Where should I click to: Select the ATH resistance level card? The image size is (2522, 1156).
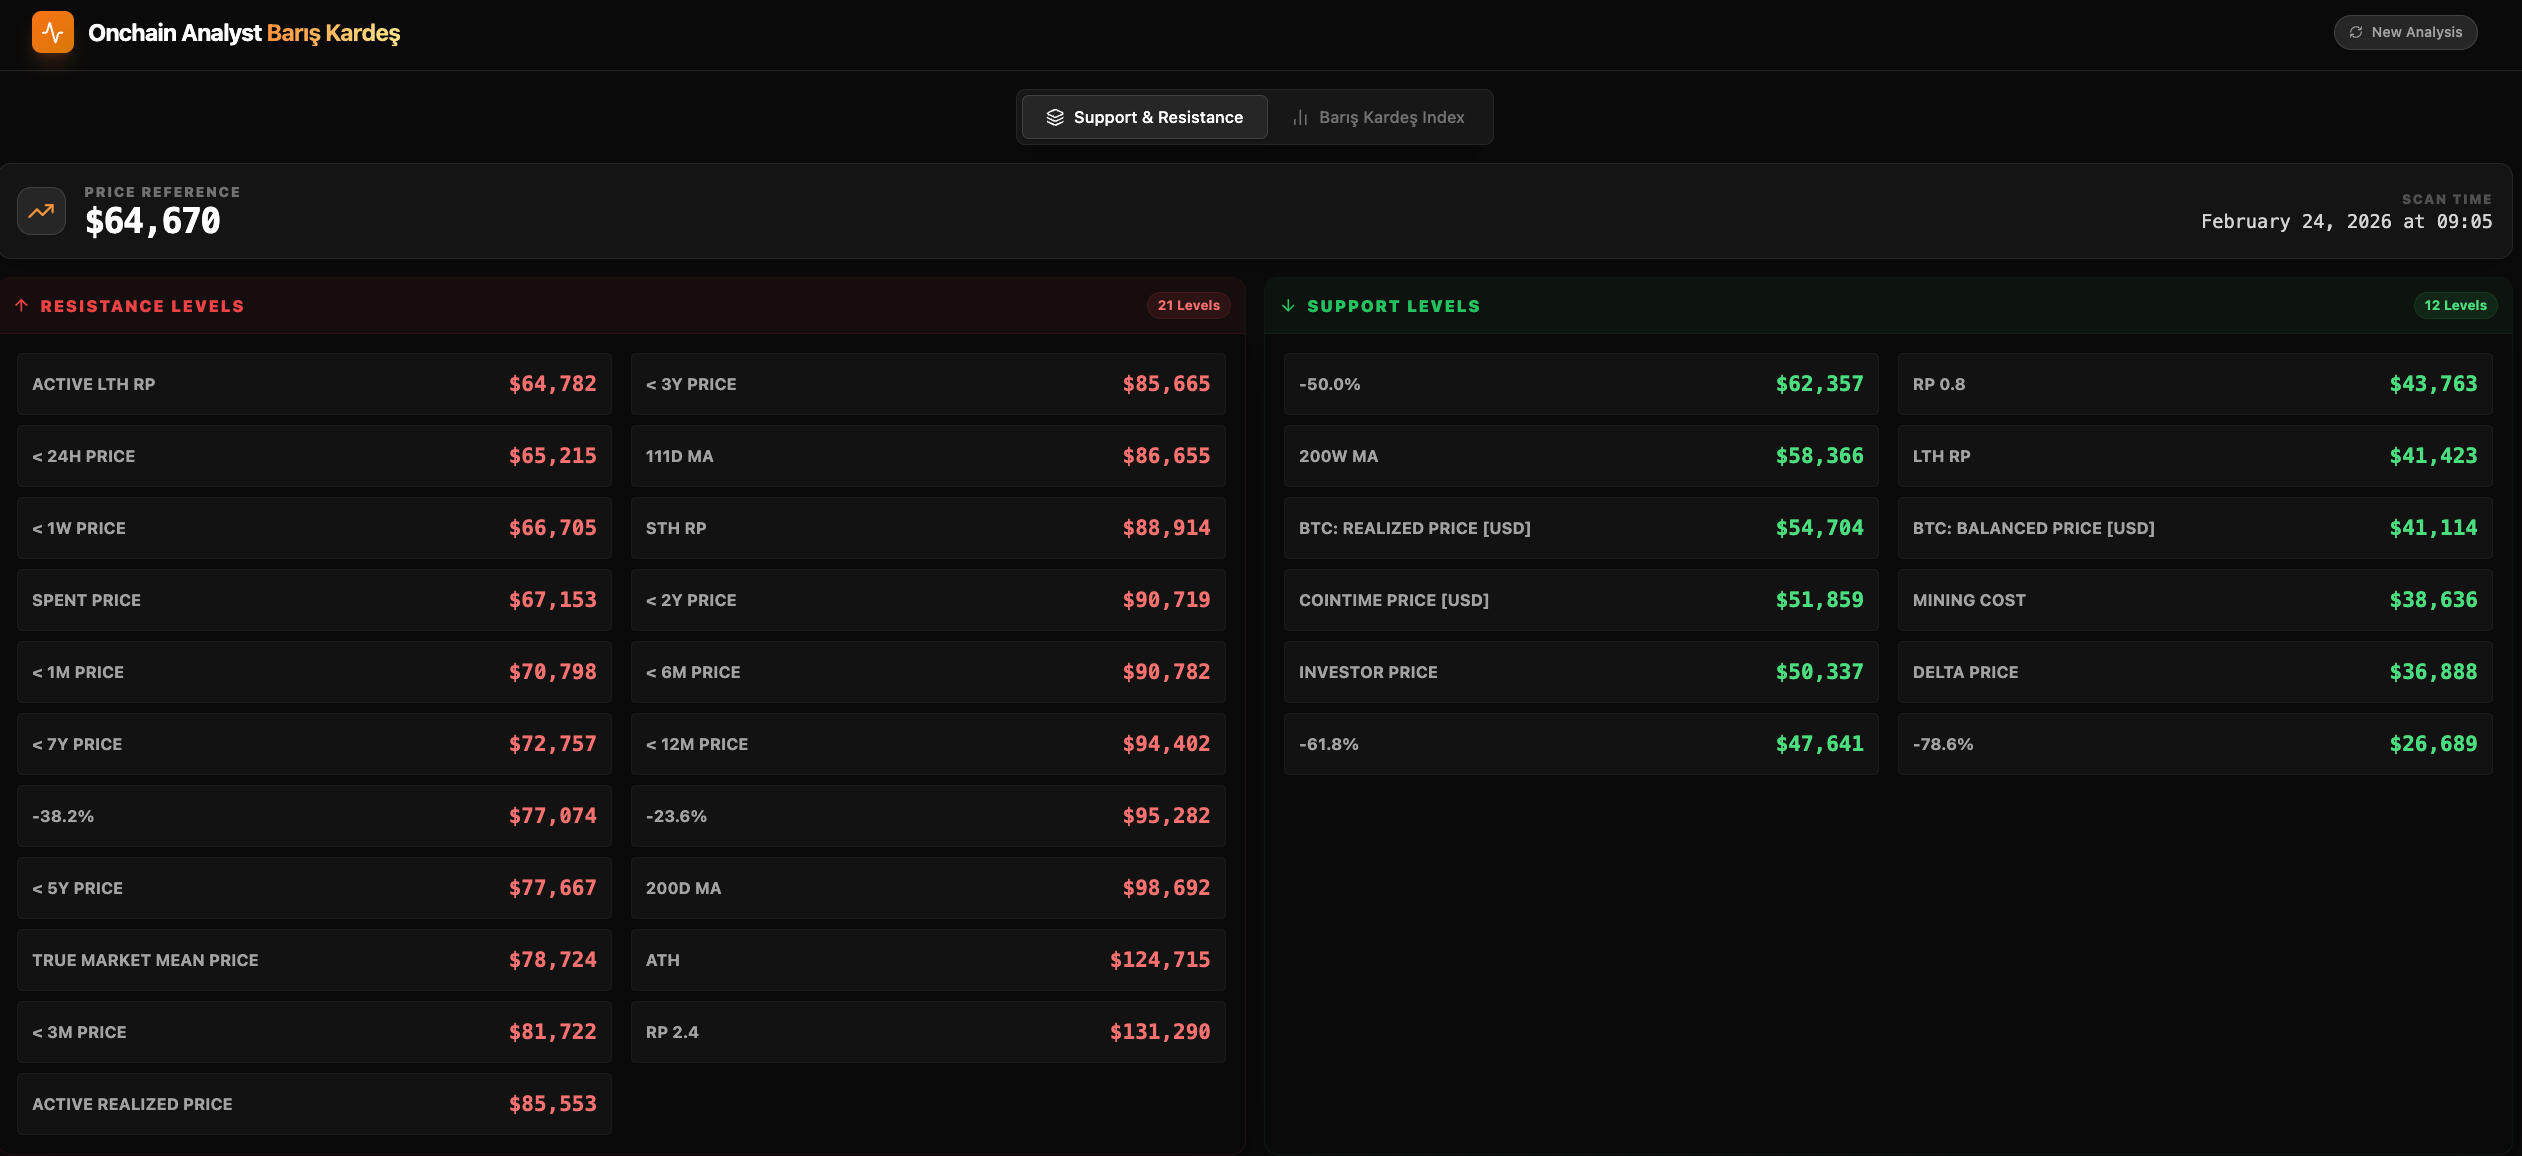point(927,960)
